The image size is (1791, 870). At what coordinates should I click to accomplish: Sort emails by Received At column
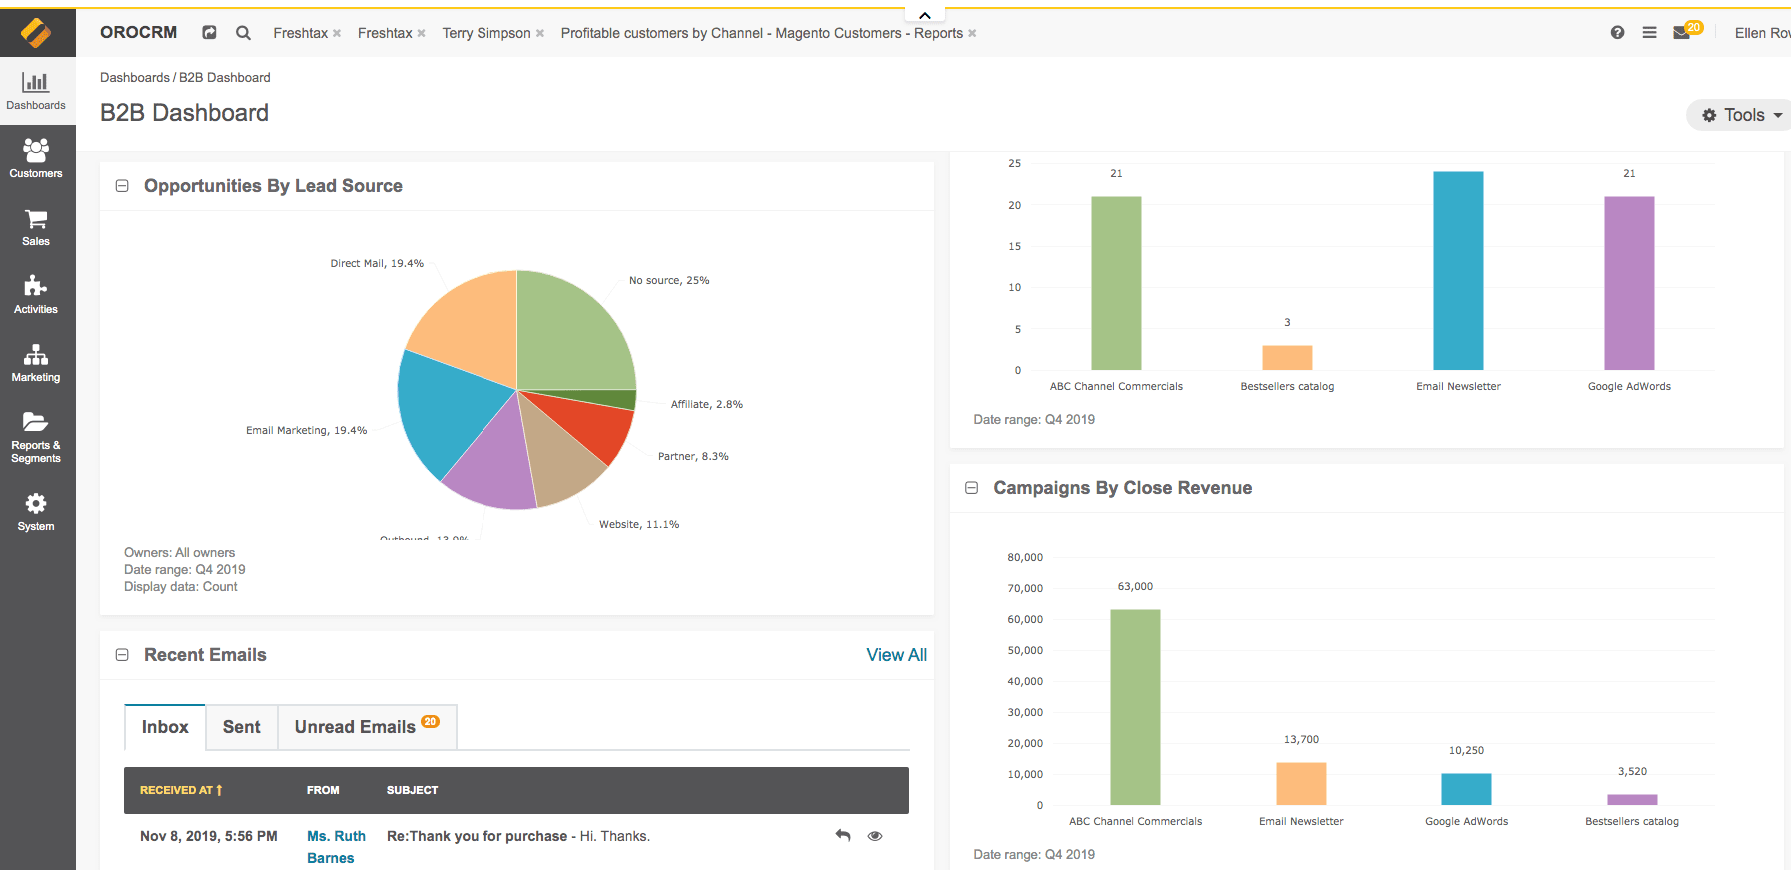181,790
